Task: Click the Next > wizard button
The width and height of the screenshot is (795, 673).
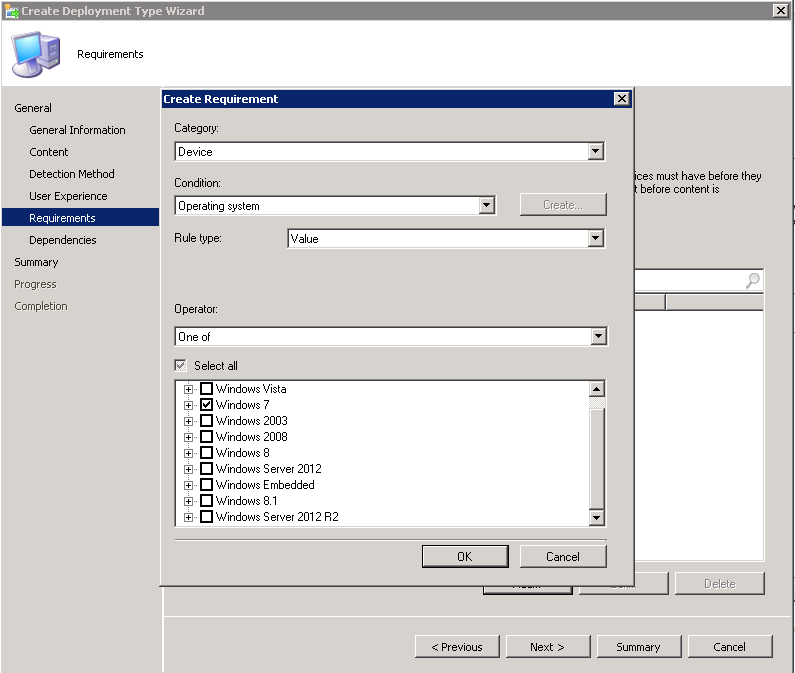Action: [548, 647]
